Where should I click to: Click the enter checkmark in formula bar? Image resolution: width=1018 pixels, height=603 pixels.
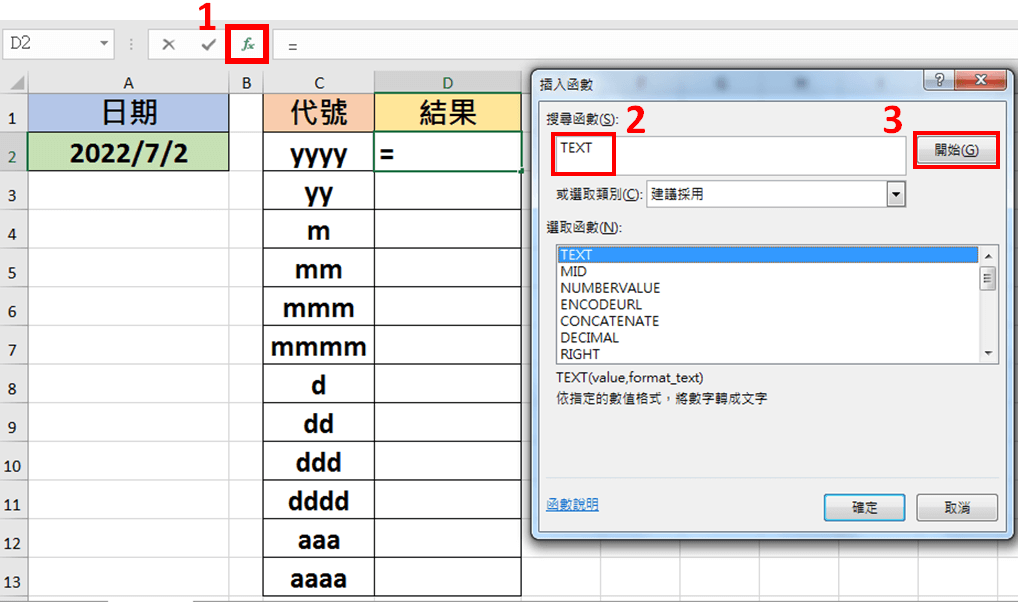(208, 45)
